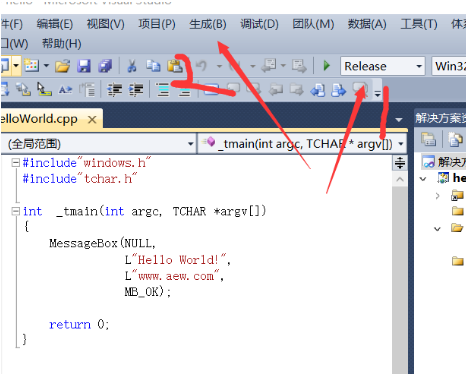
Task: Open the 帮助(H) help menu
Action: tap(61, 44)
